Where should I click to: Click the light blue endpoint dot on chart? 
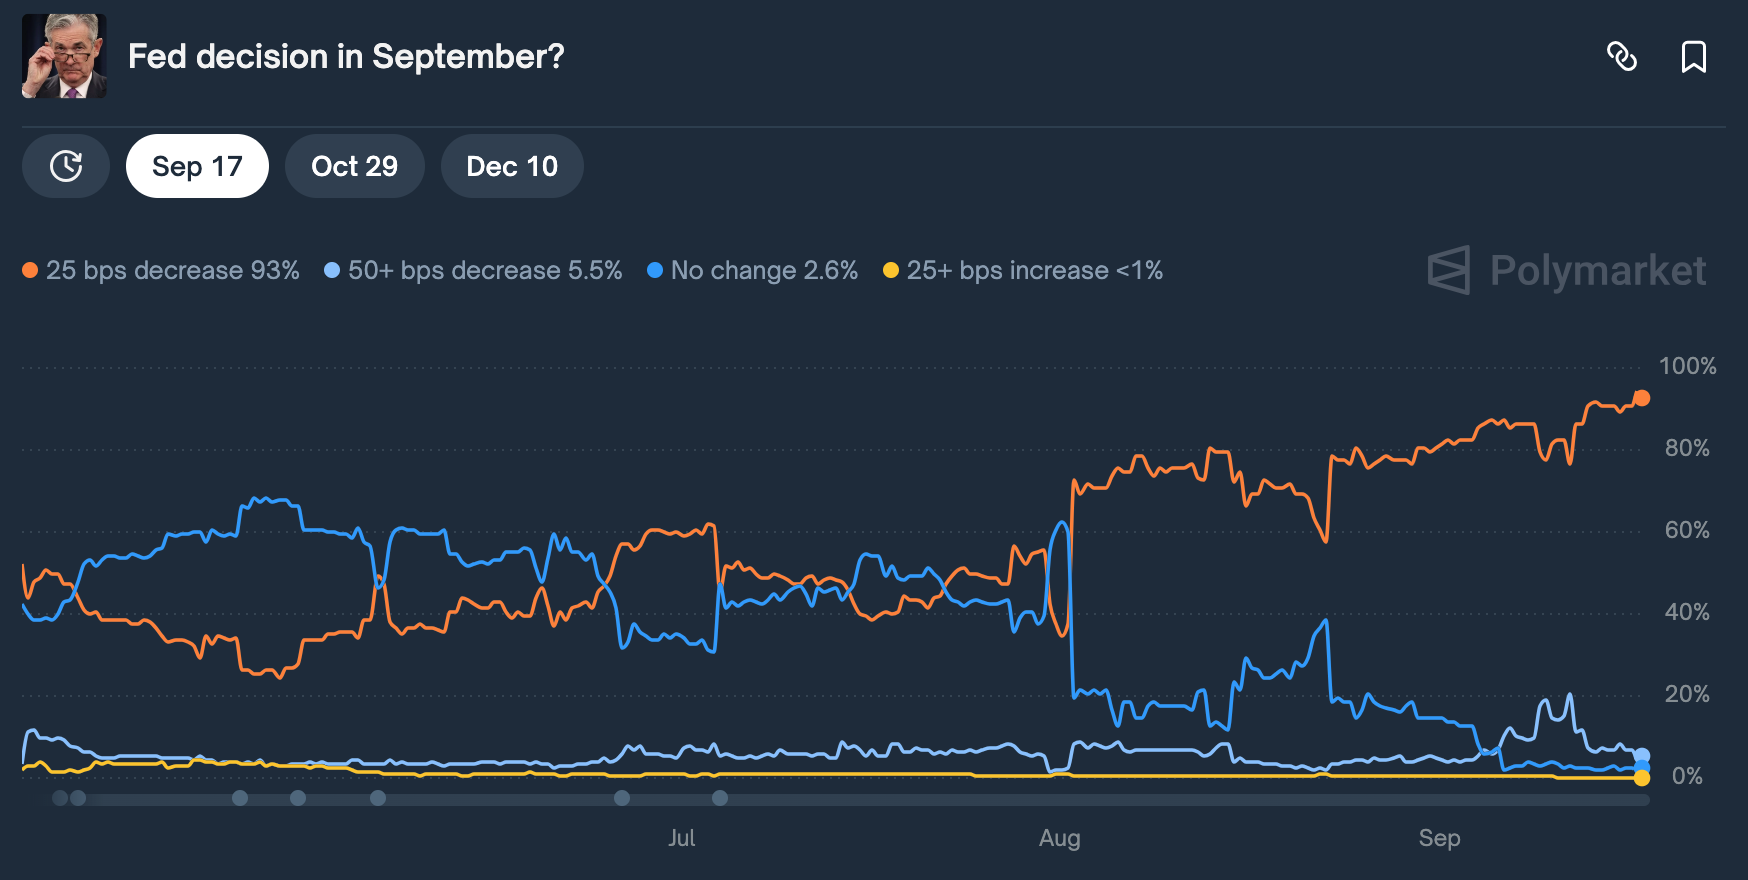pos(1641,756)
